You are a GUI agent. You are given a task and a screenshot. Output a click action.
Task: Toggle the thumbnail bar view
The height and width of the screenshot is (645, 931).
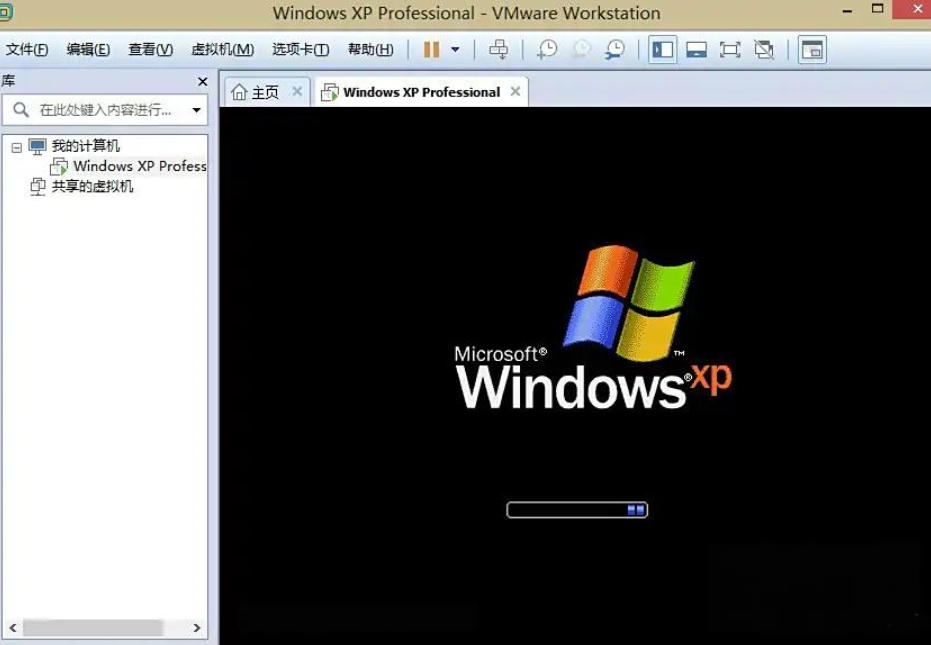696,49
